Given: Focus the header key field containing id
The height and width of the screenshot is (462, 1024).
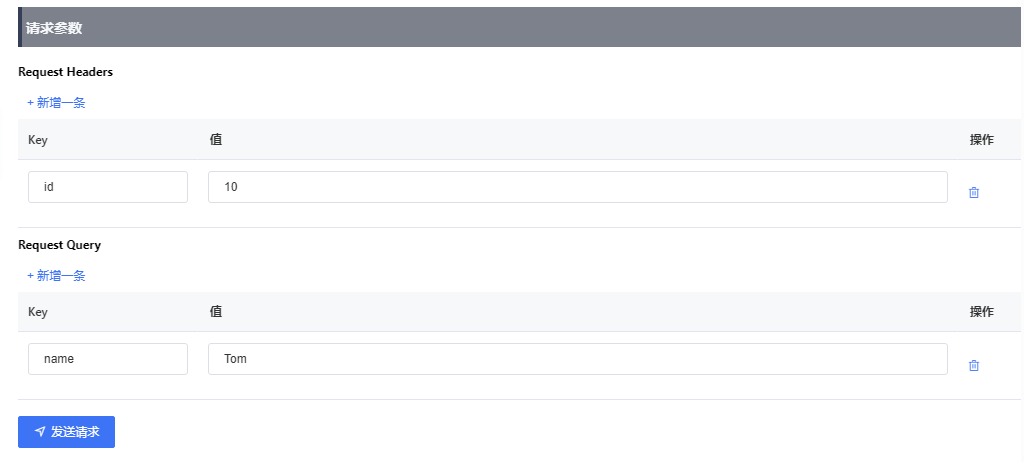Looking at the screenshot, I should (108, 187).
